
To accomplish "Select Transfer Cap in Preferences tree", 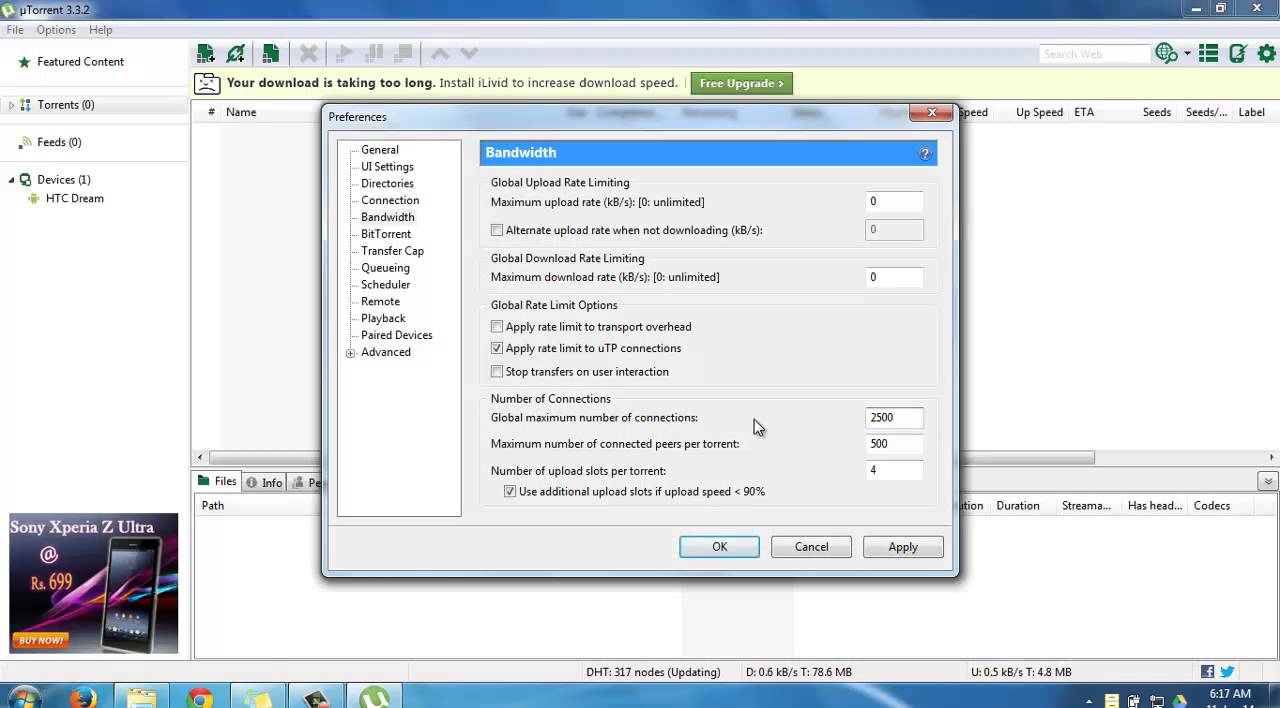I will point(392,251).
